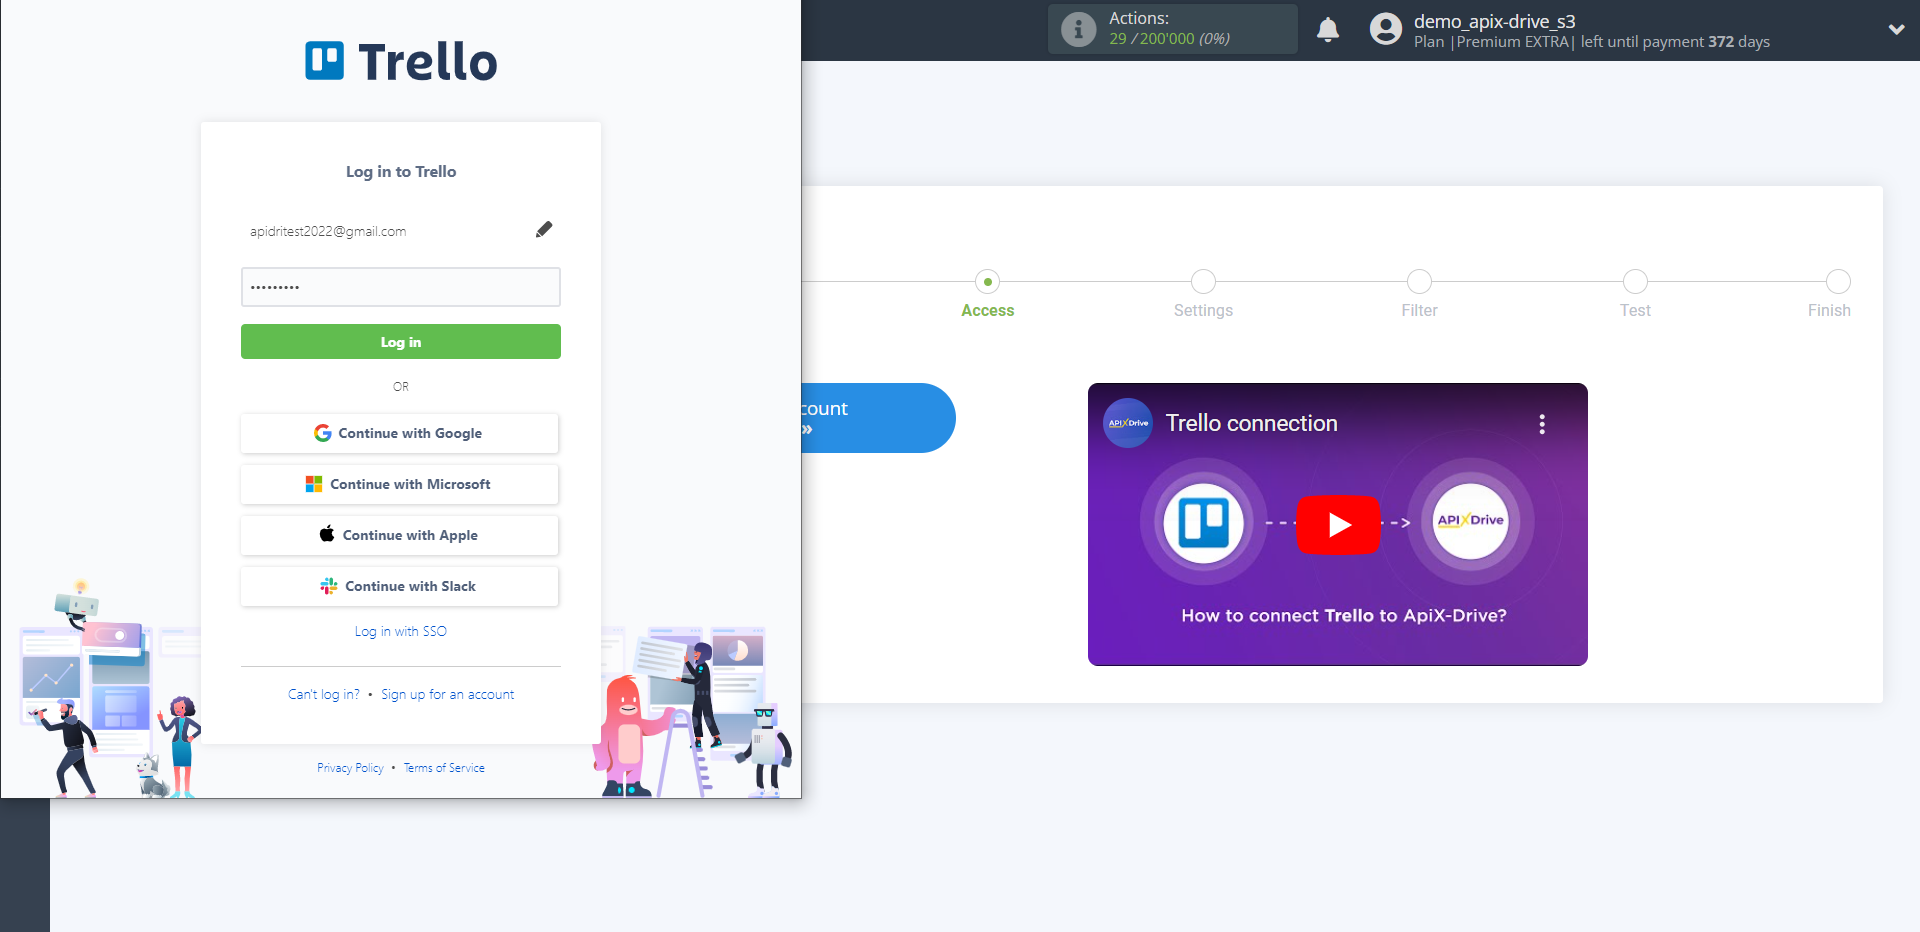Click the Actions info icon

1078,29
